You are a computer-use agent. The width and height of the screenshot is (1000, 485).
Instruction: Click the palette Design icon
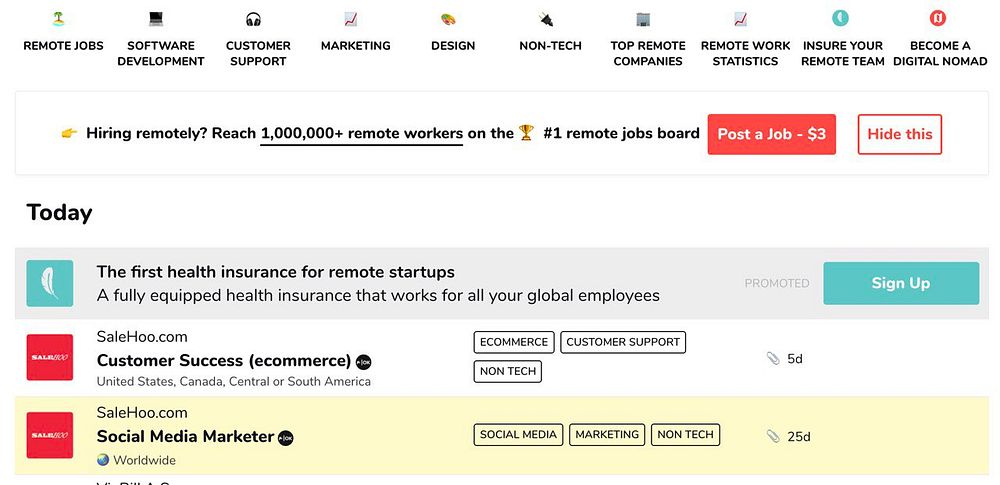point(448,19)
